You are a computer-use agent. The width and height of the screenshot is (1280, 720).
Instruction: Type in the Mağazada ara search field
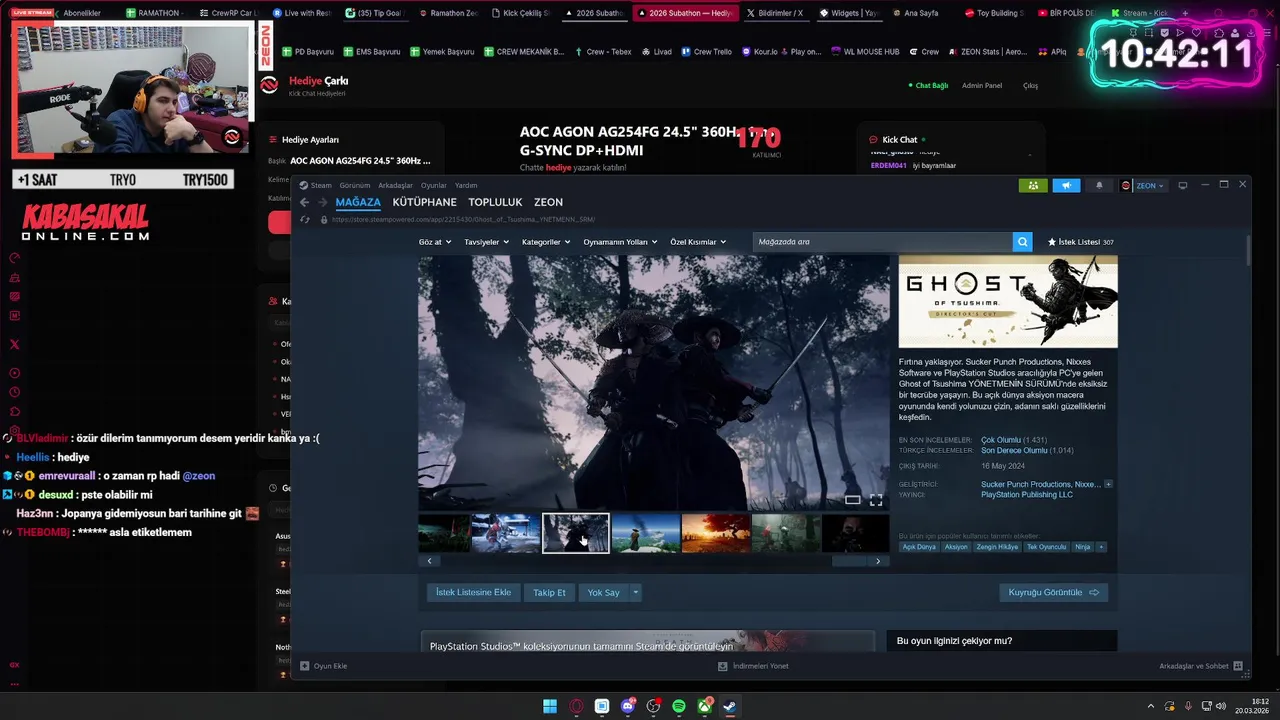(883, 242)
